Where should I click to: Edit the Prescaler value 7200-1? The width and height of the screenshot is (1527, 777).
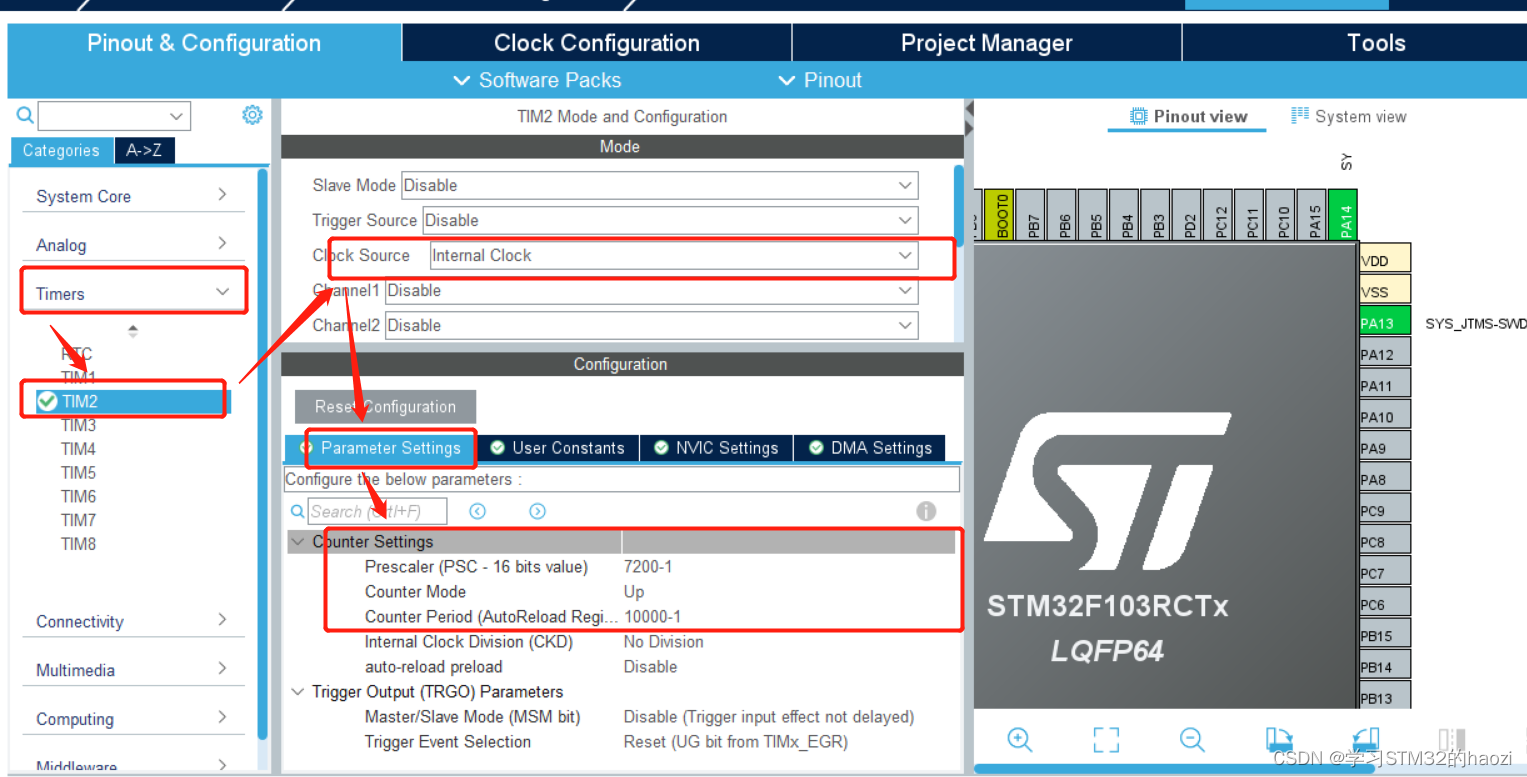point(648,567)
